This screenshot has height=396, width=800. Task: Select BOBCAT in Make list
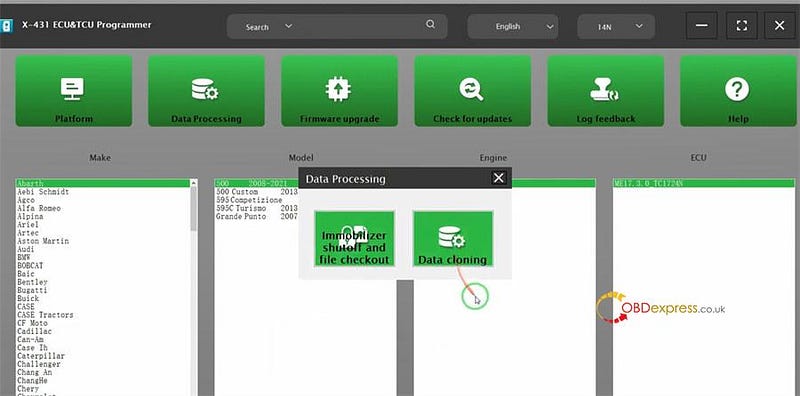coord(103,266)
